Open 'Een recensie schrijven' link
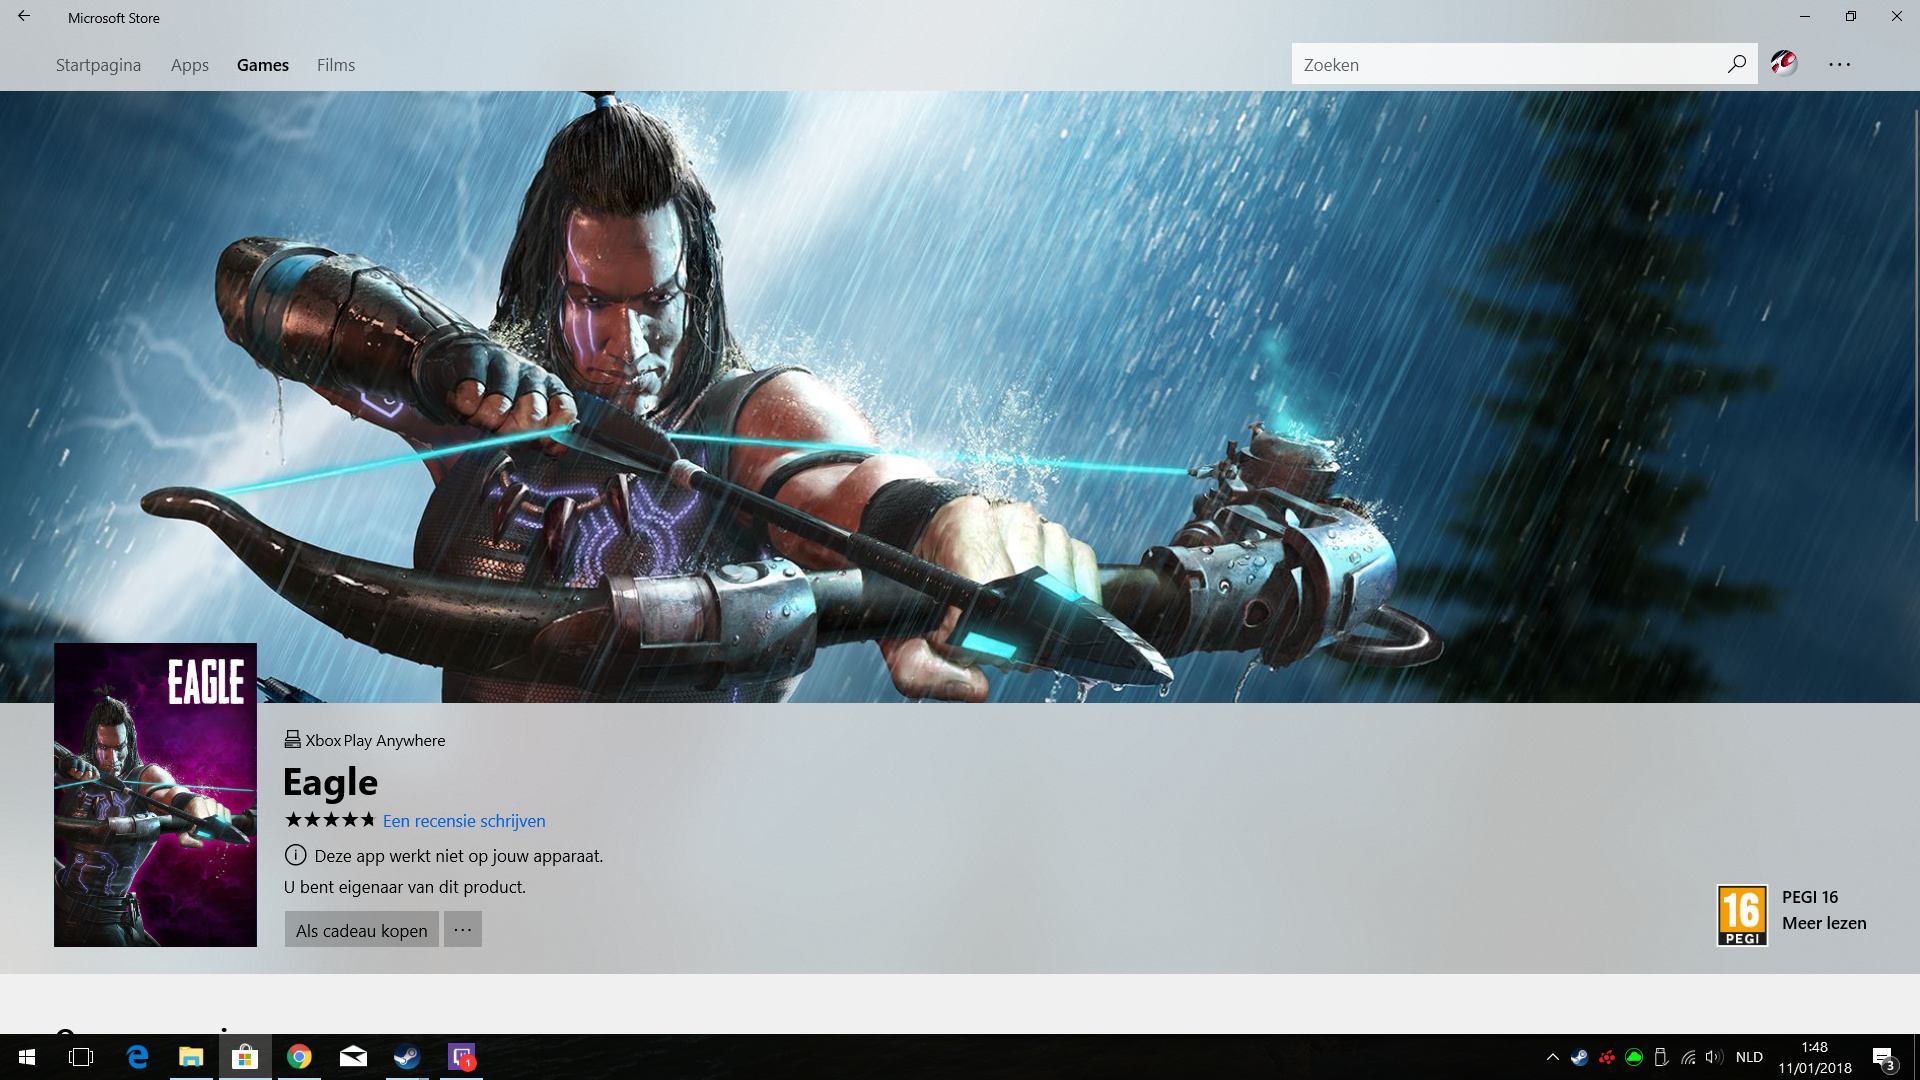This screenshot has height=1080, width=1920. [464, 821]
